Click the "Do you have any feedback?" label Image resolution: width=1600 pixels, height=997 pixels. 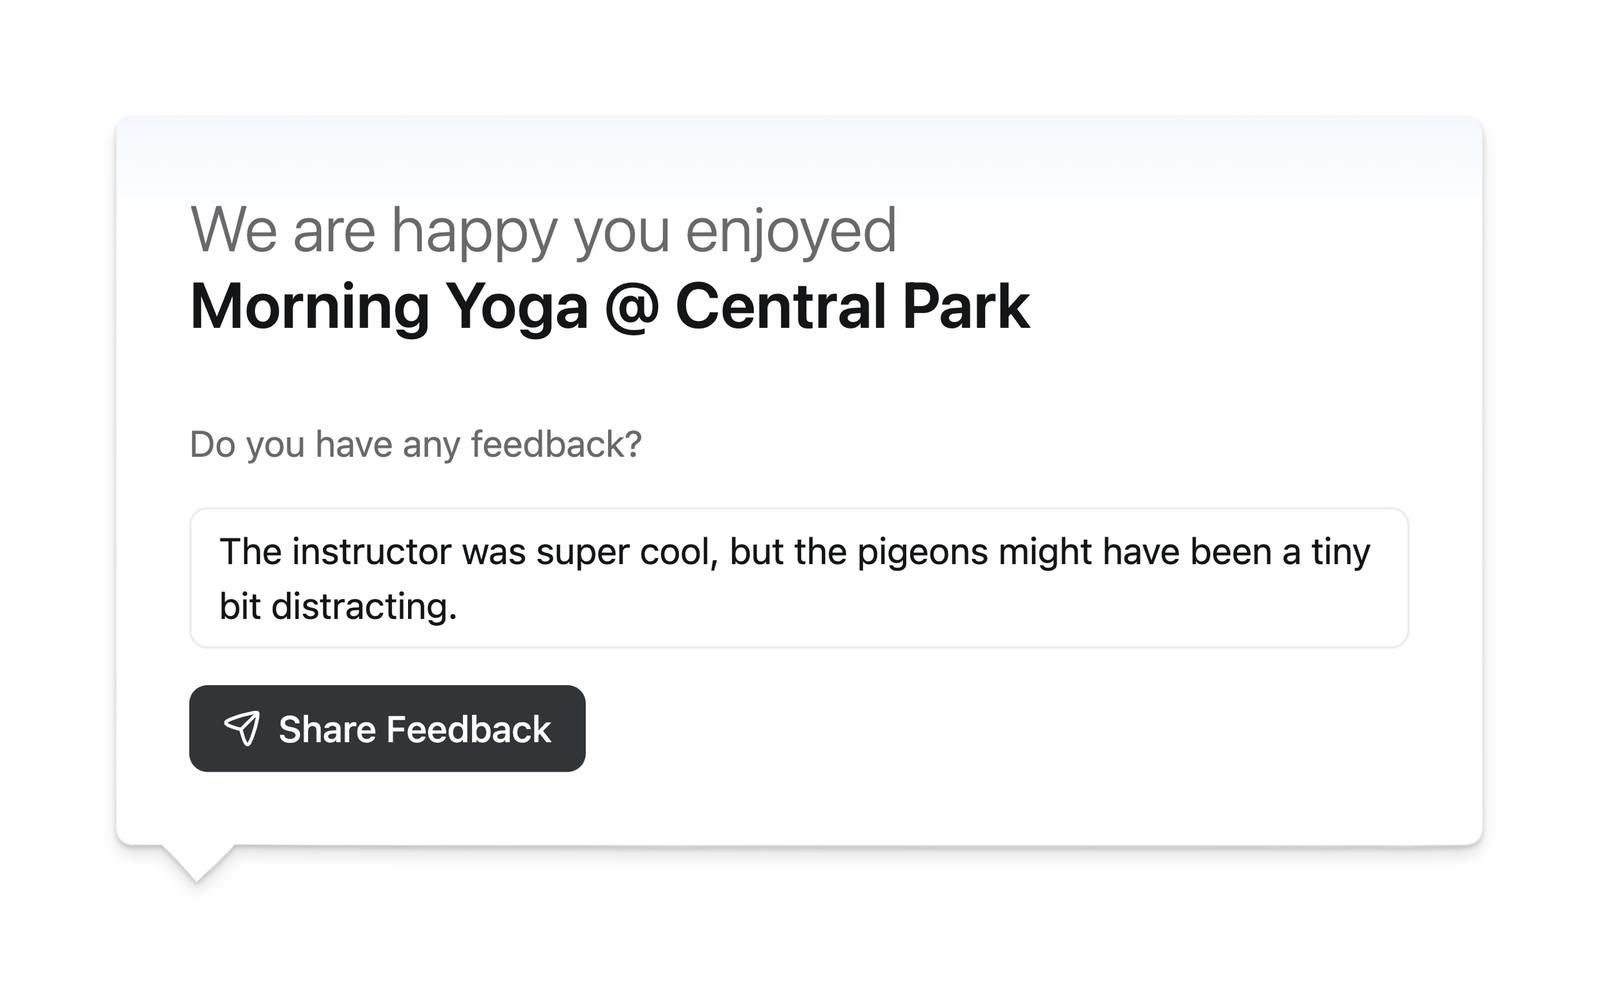point(415,444)
